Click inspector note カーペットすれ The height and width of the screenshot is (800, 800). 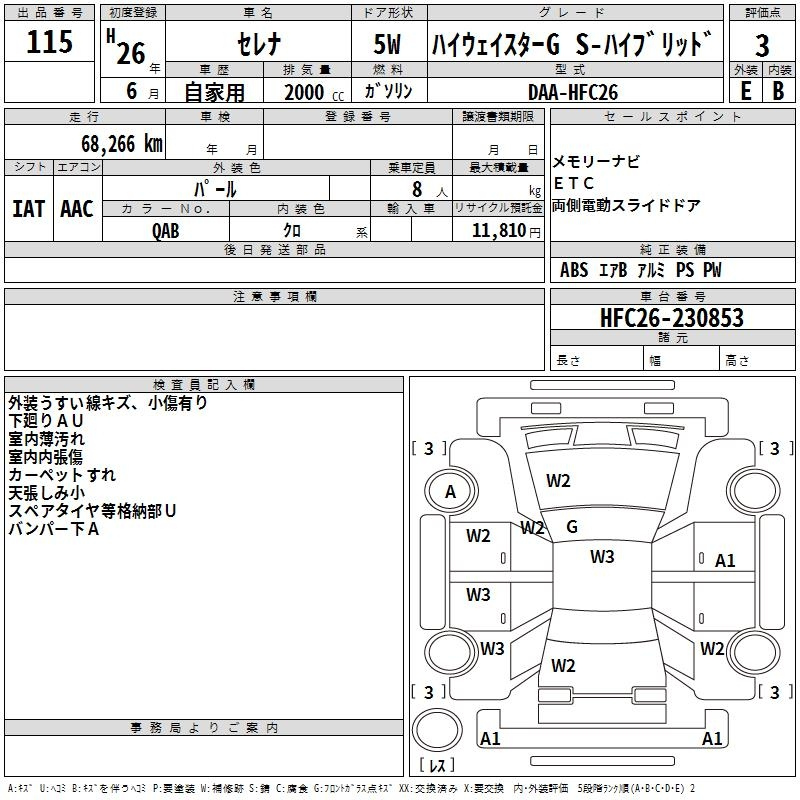click(62, 475)
